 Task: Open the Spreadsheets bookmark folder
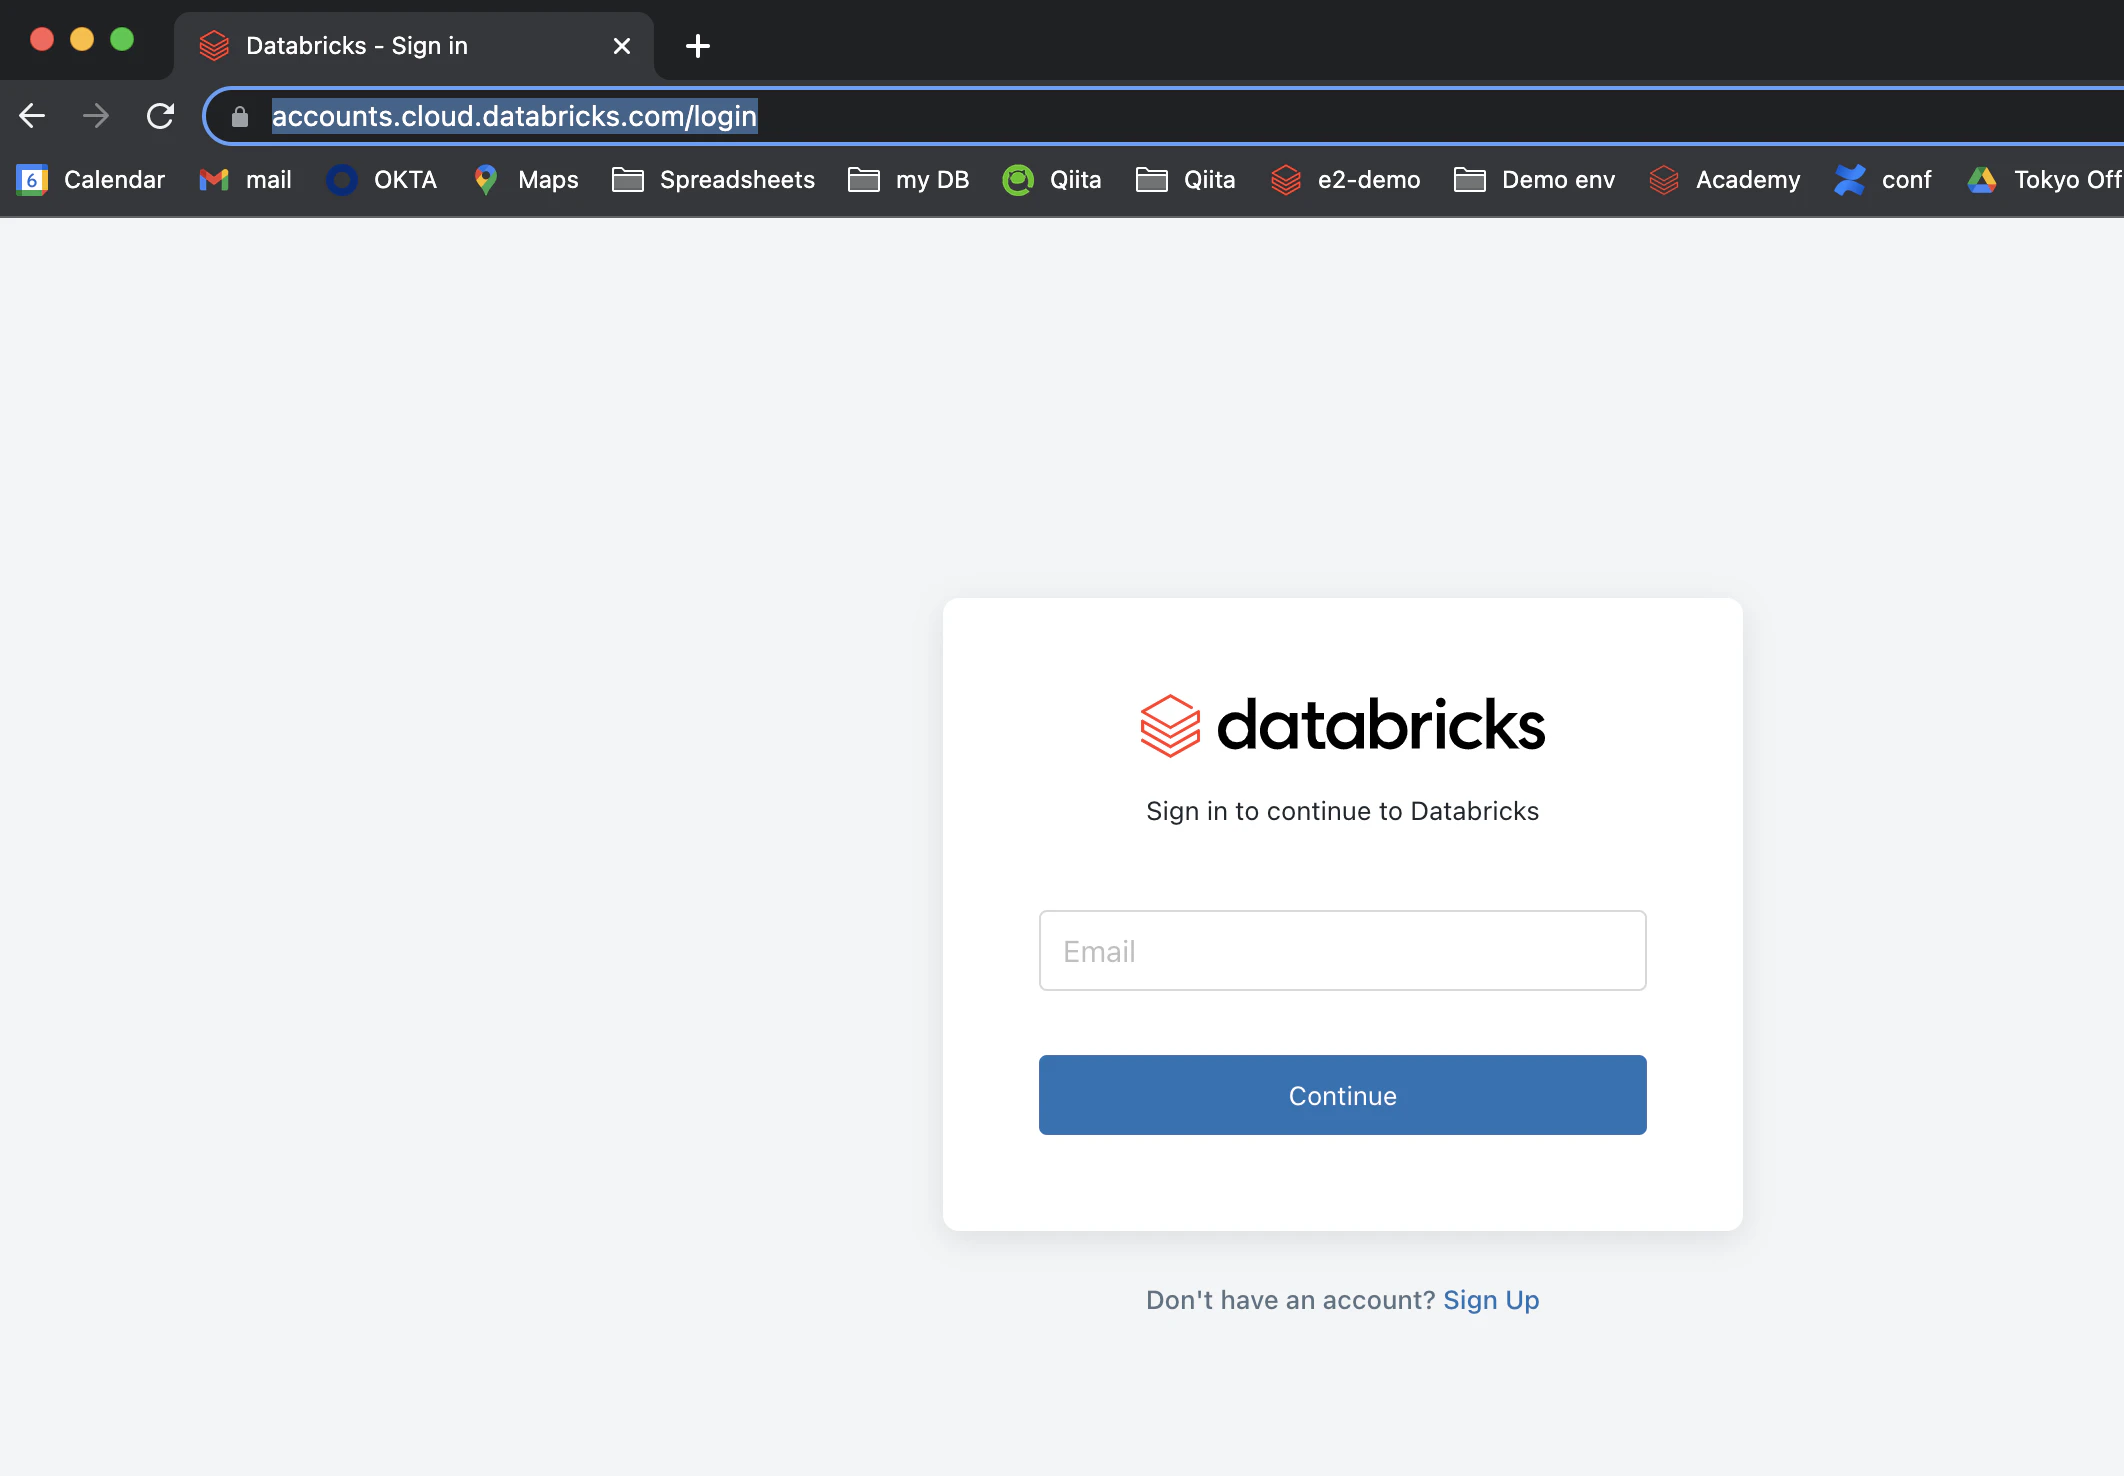pos(713,180)
